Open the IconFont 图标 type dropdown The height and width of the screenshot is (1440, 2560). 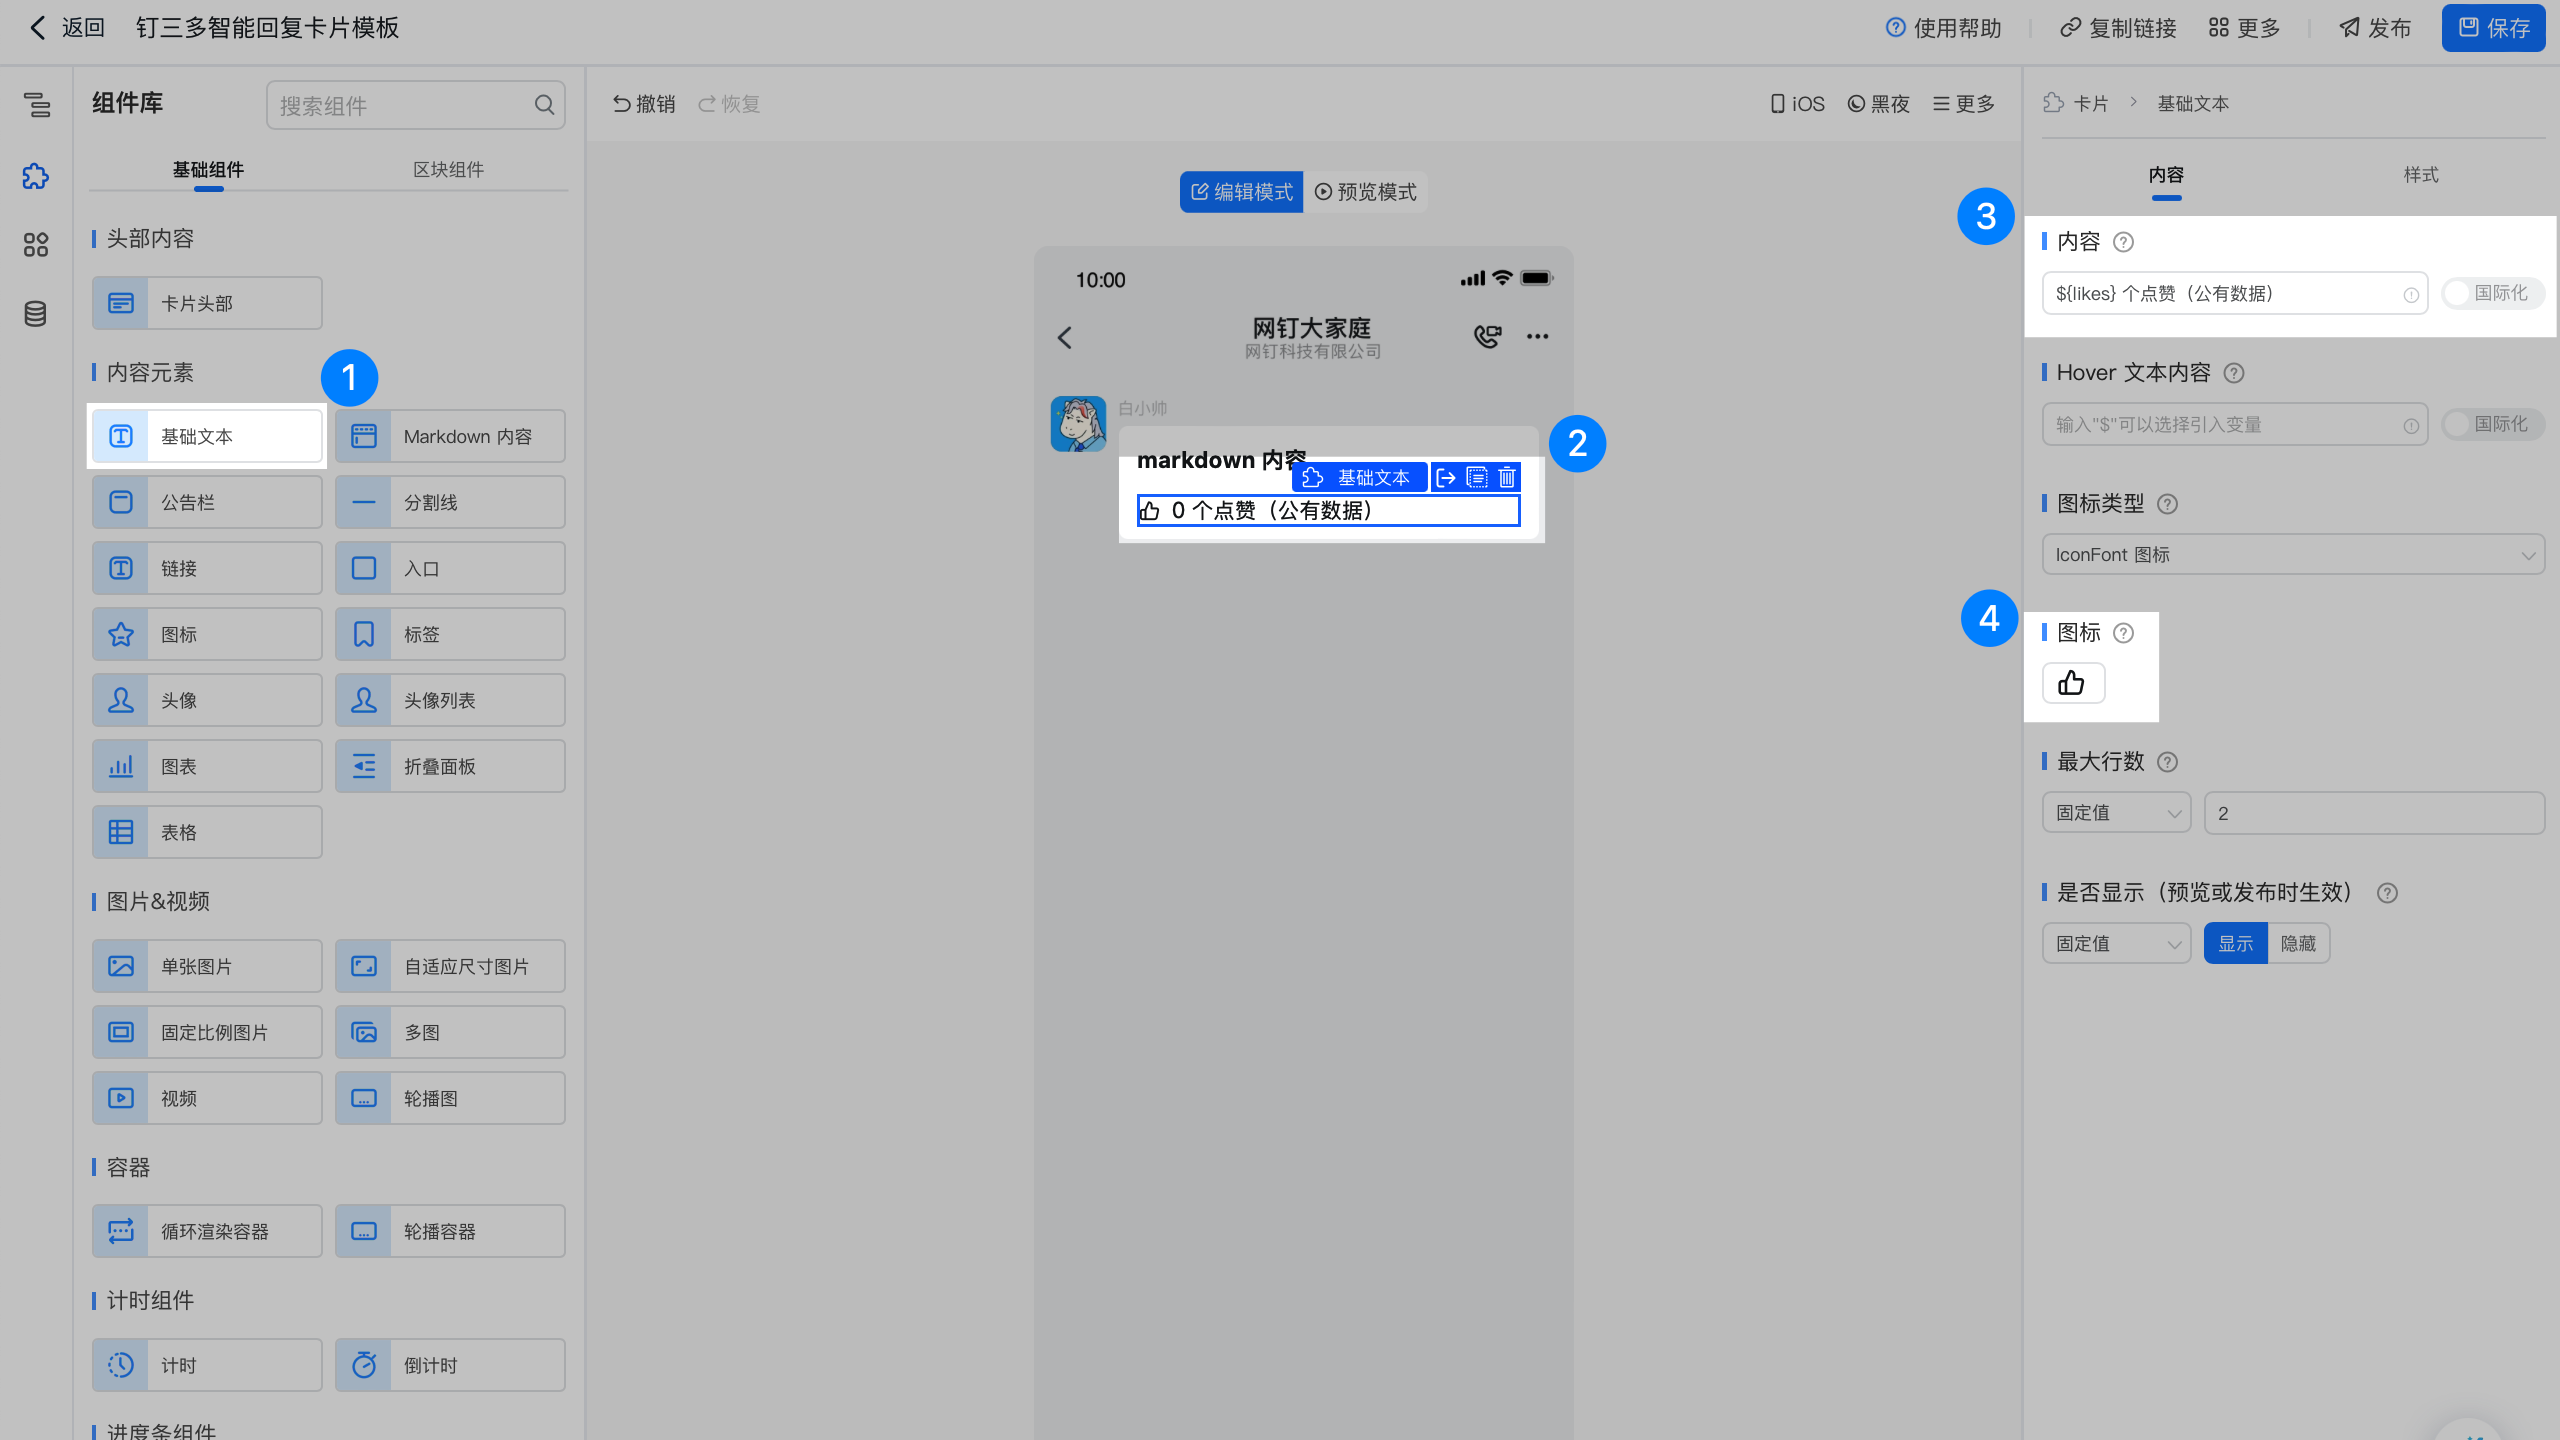2292,554
